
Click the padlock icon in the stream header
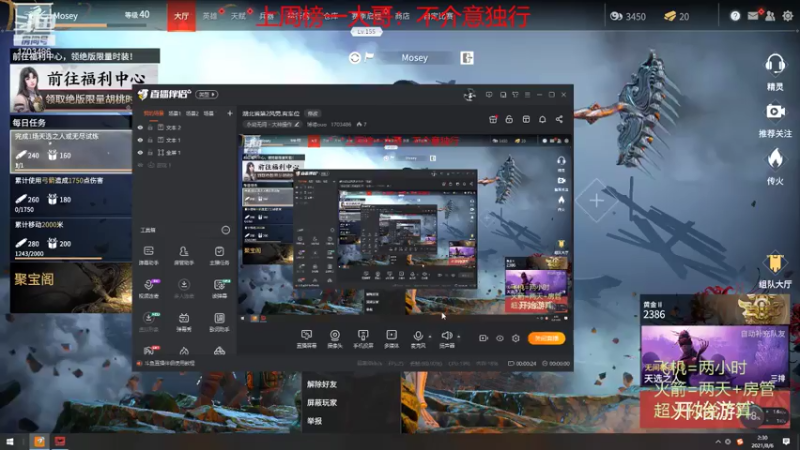point(509,119)
